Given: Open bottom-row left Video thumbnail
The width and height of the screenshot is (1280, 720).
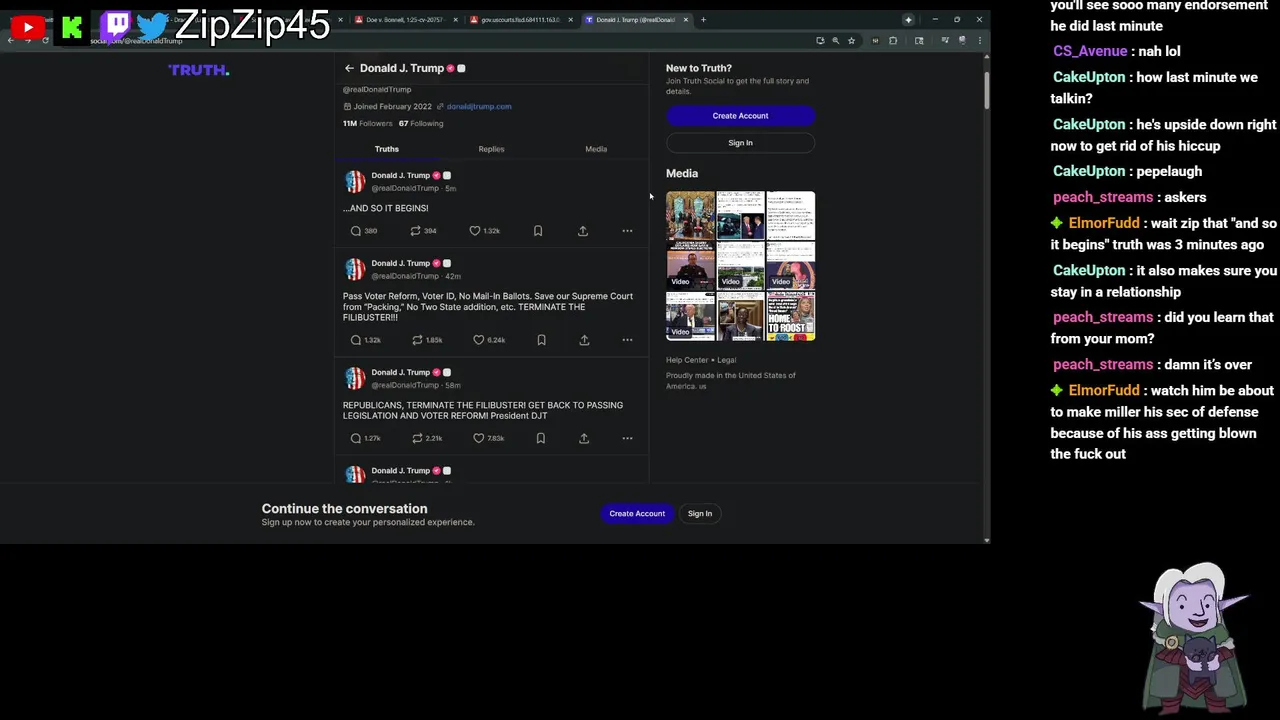Looking at the screenshot, I should click(690, 316).
